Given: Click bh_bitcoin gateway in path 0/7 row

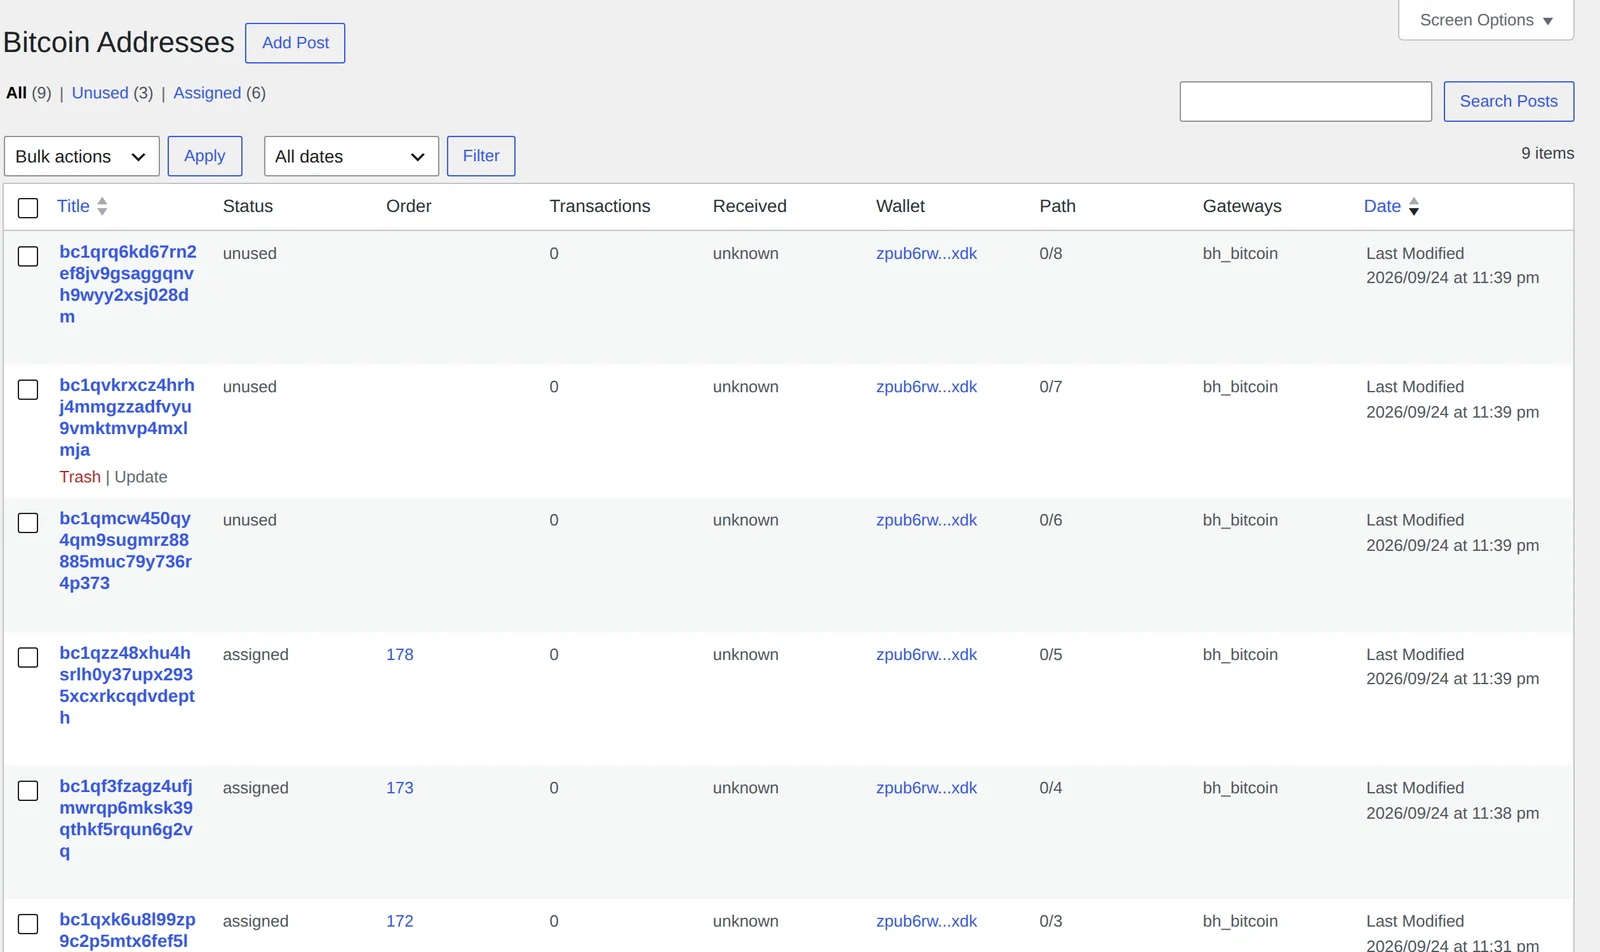Looking at the screenshot, I should (x=1240, y=387).
